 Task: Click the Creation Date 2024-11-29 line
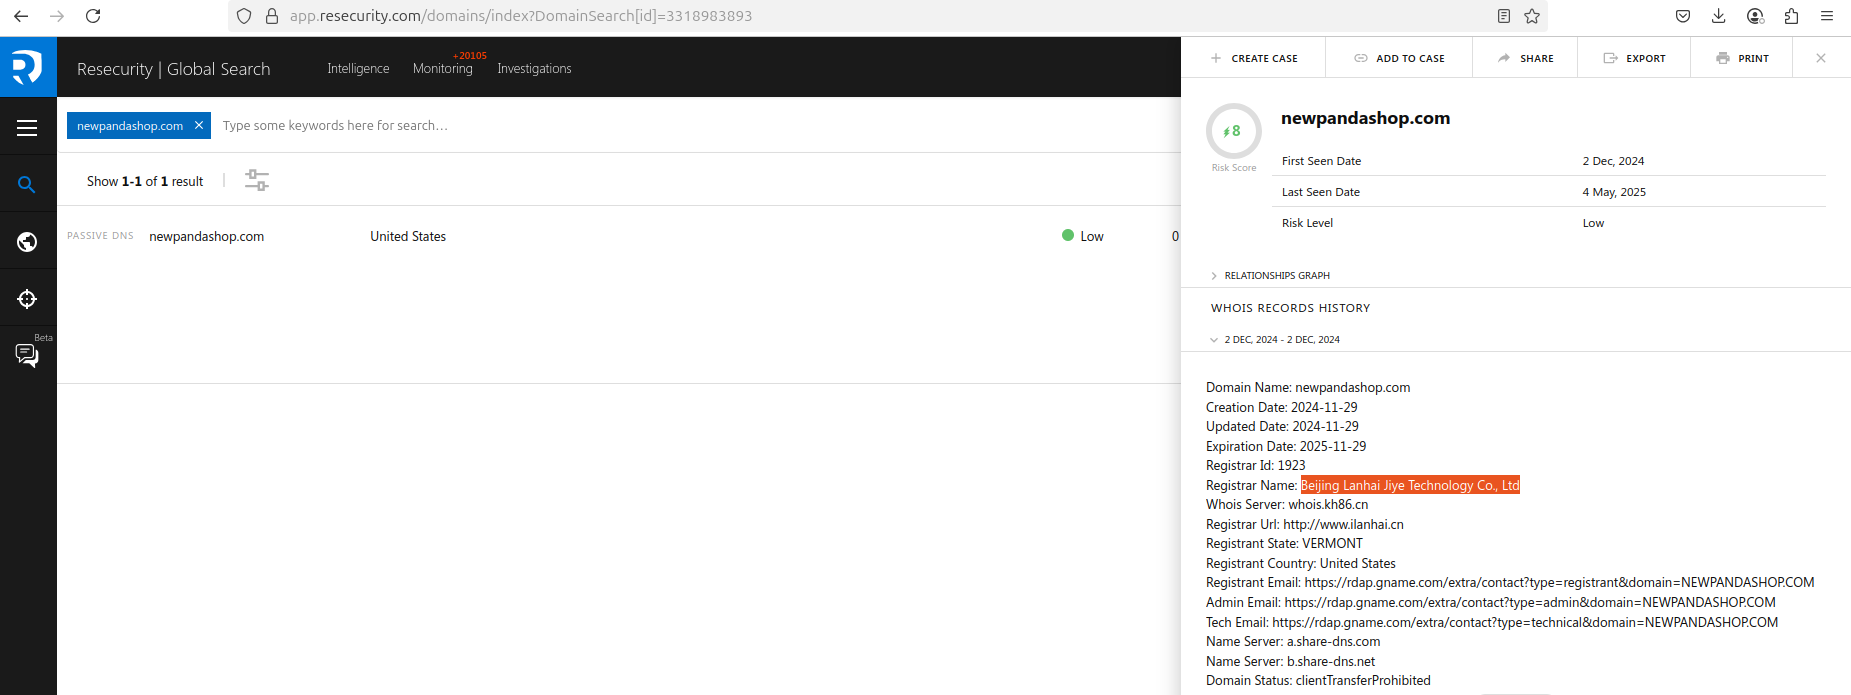(1282, 407)
